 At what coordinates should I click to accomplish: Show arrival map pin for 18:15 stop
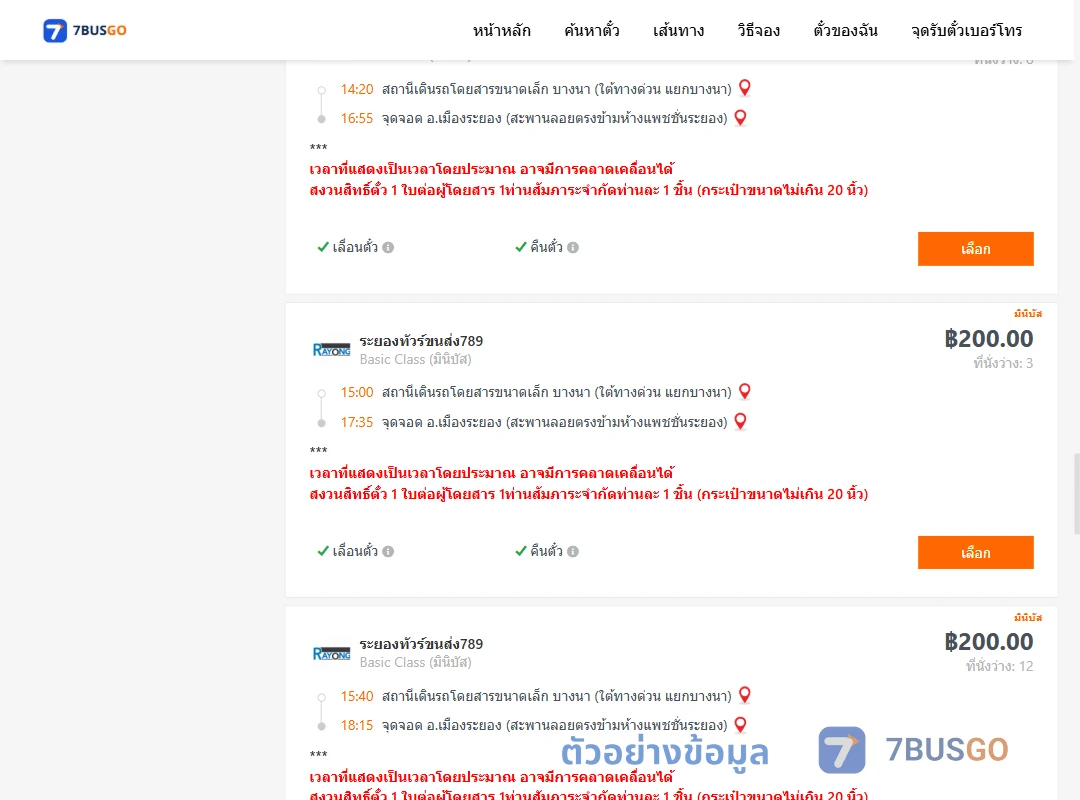[x=740, y=724]
